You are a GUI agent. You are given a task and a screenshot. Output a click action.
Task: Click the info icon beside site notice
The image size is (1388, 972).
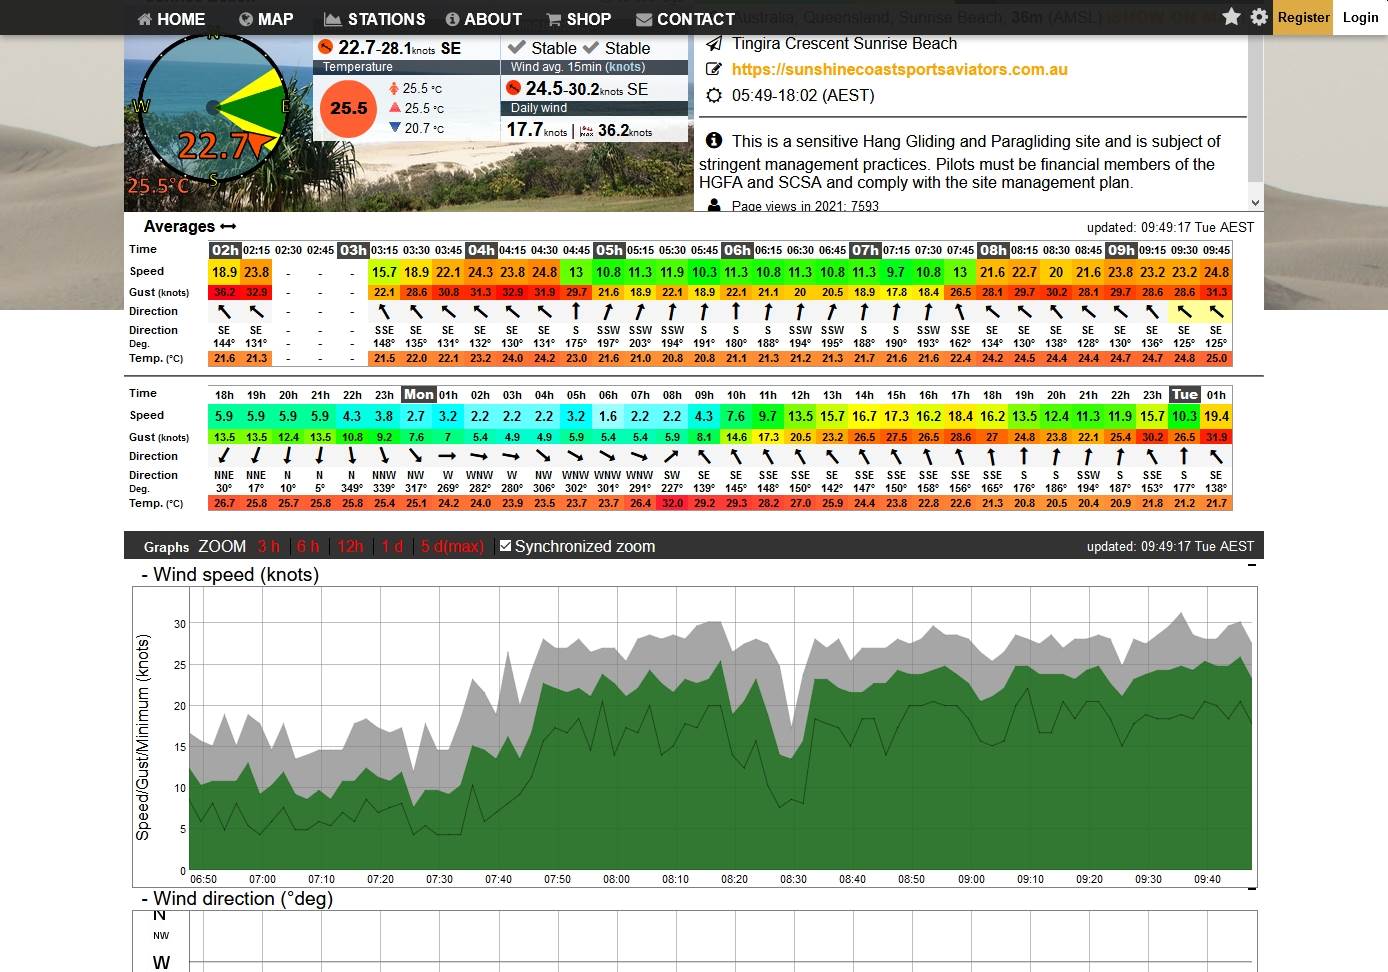714,141
